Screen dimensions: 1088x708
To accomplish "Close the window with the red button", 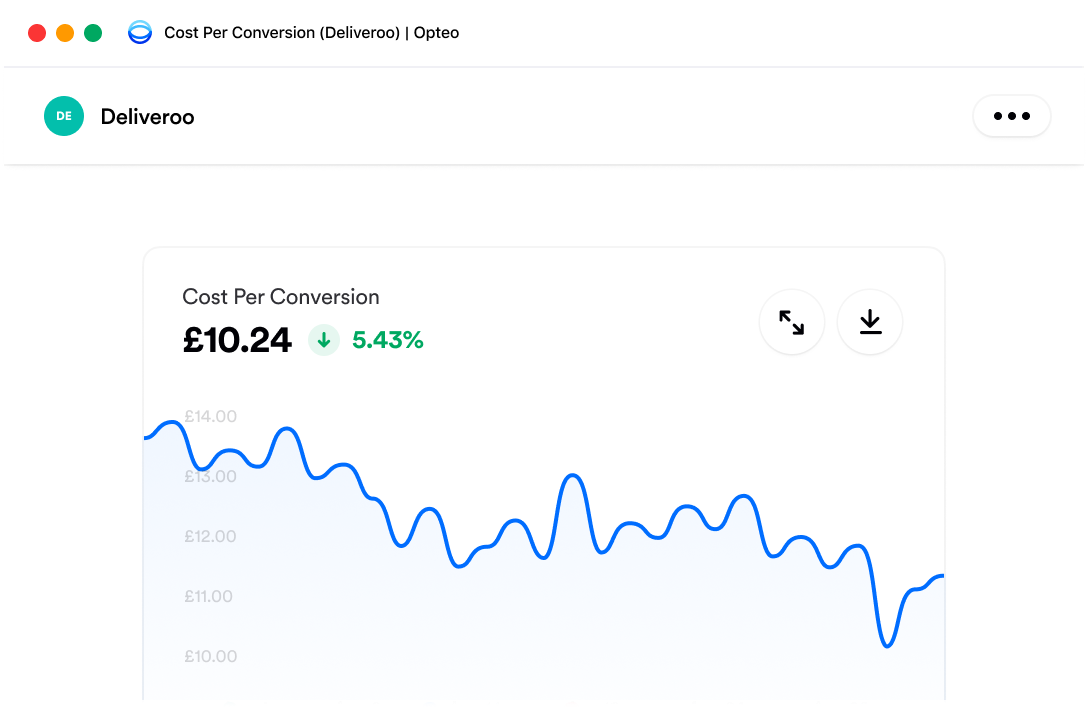I will click(37, 33).
